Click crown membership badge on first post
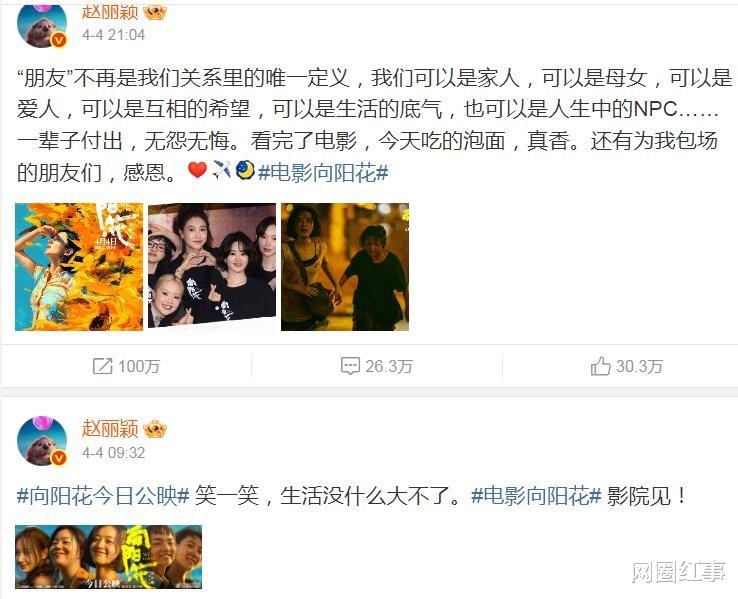This screenshot has width=738, height=599. coord(155,12)
